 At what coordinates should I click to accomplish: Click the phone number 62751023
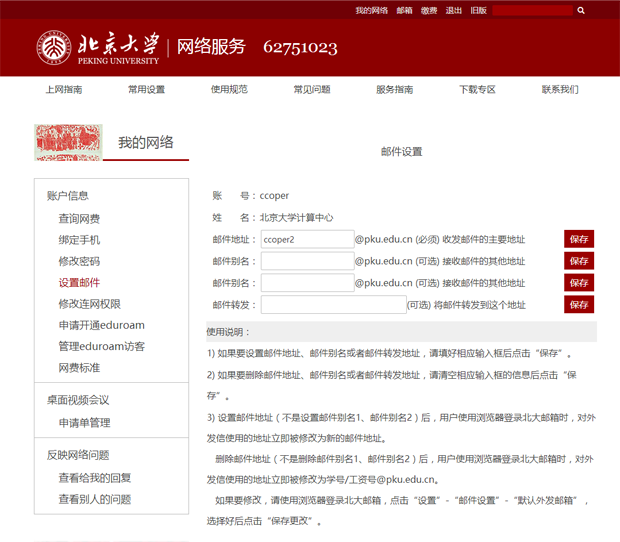(300, 48)
